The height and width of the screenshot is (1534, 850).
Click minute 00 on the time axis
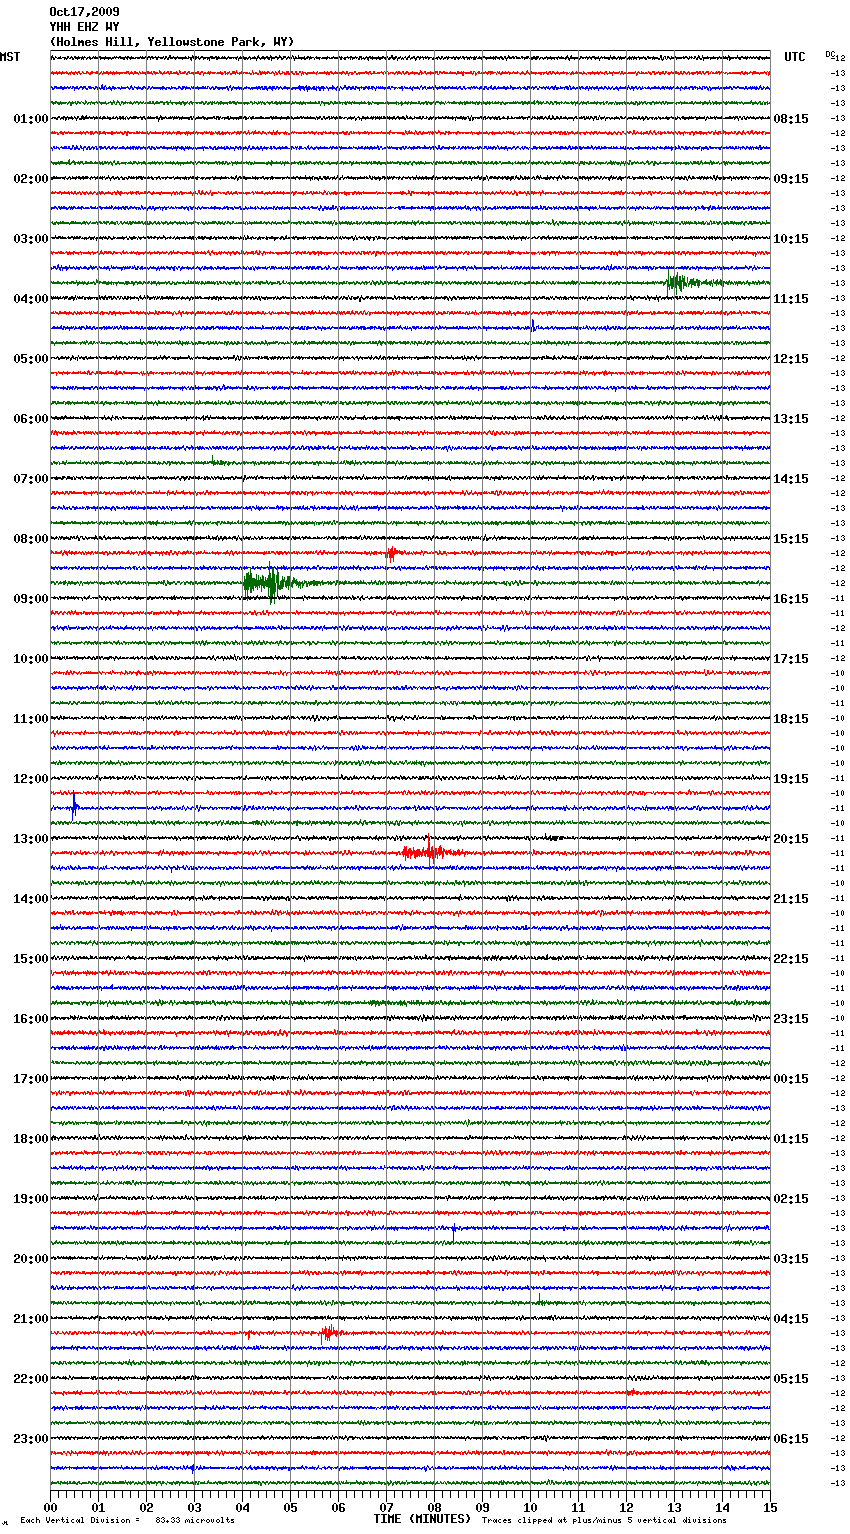51,1507
